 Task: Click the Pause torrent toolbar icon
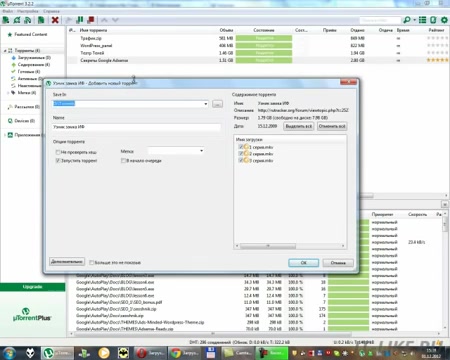(80, 20)
